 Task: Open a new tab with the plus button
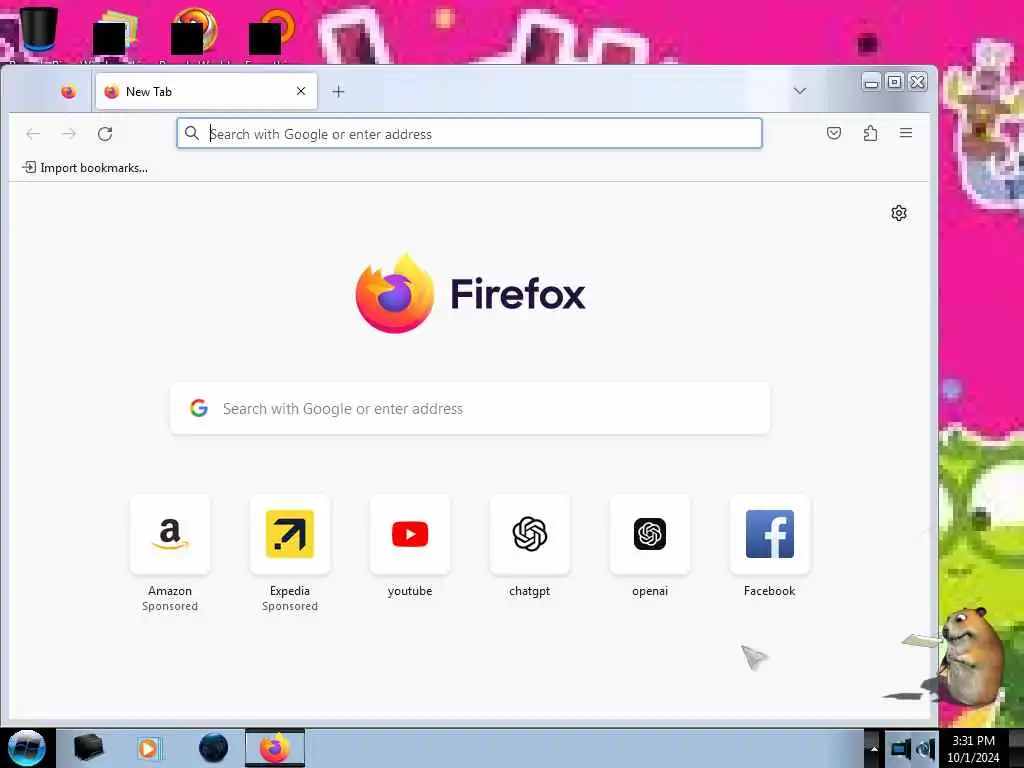pos(338,91)
